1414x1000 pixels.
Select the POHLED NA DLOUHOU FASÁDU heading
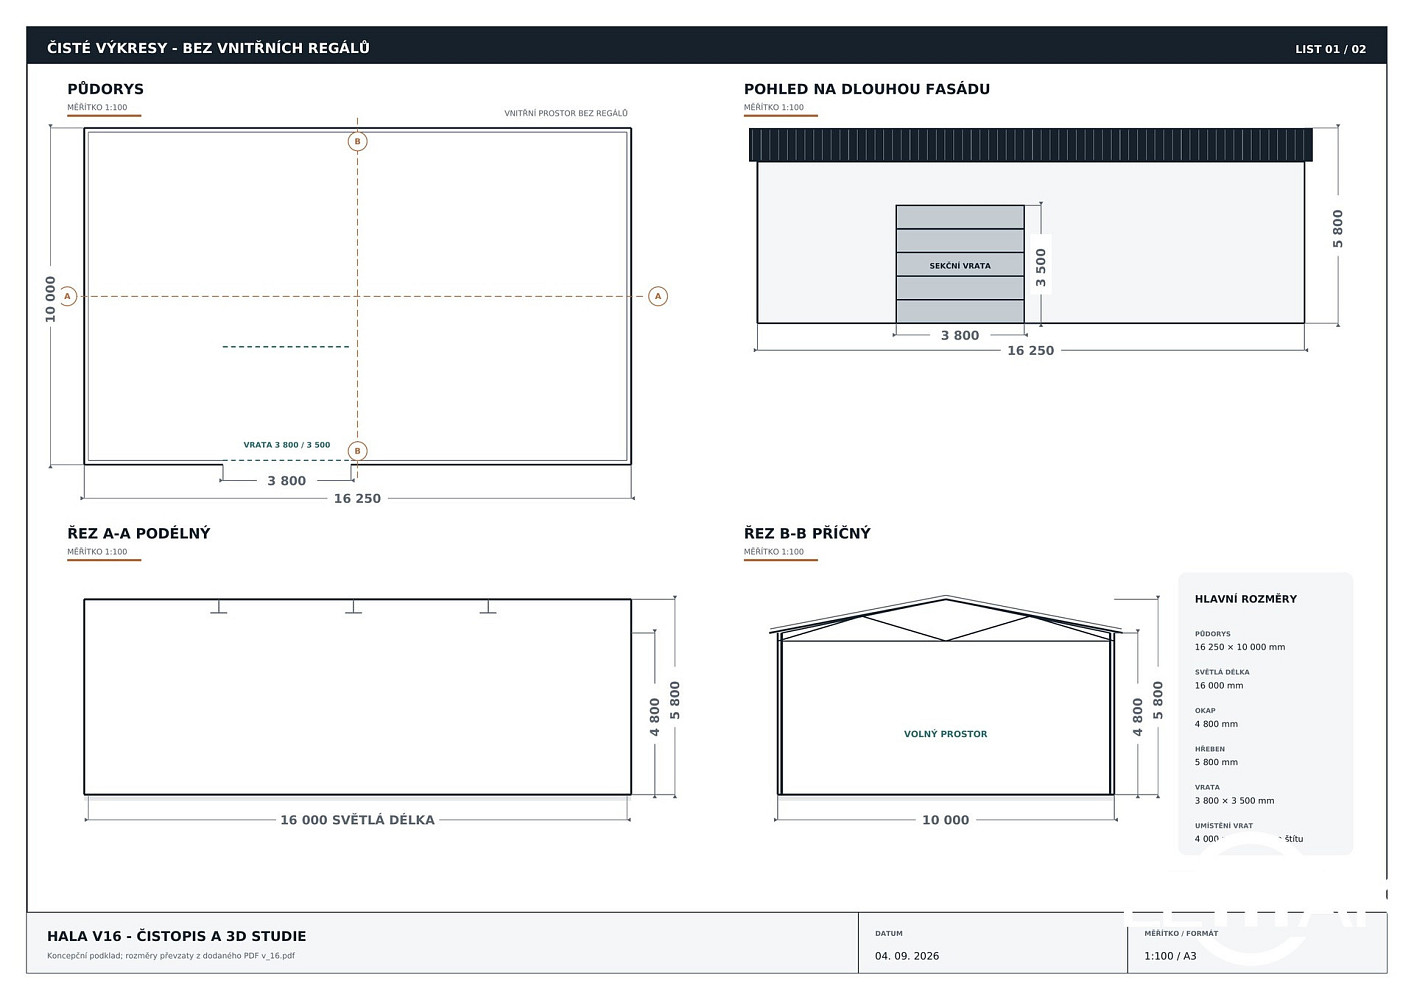pos(867,89)
